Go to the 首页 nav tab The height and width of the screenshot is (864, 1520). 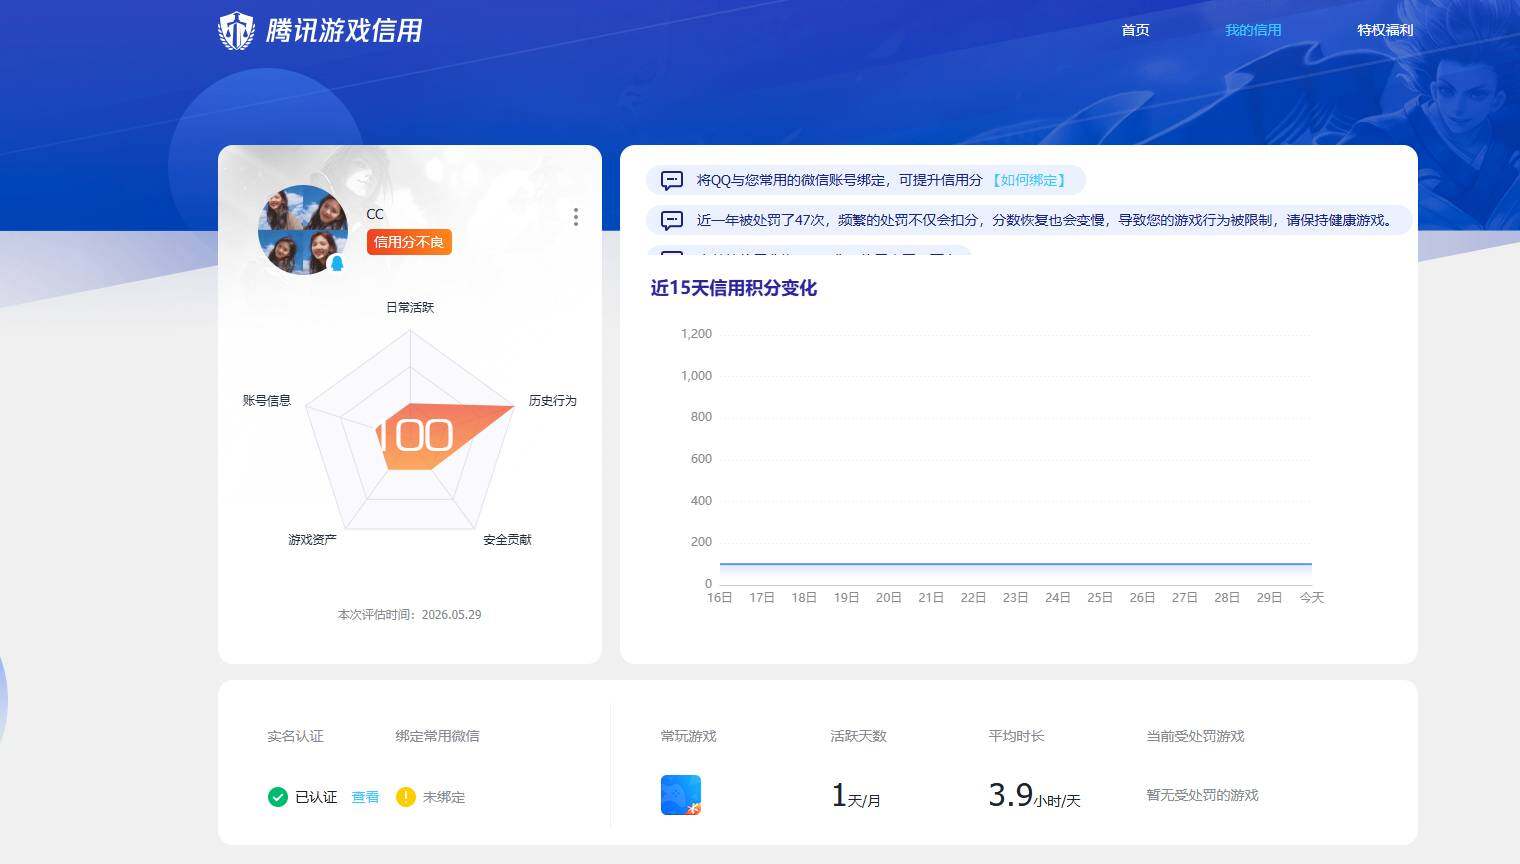1135,30
